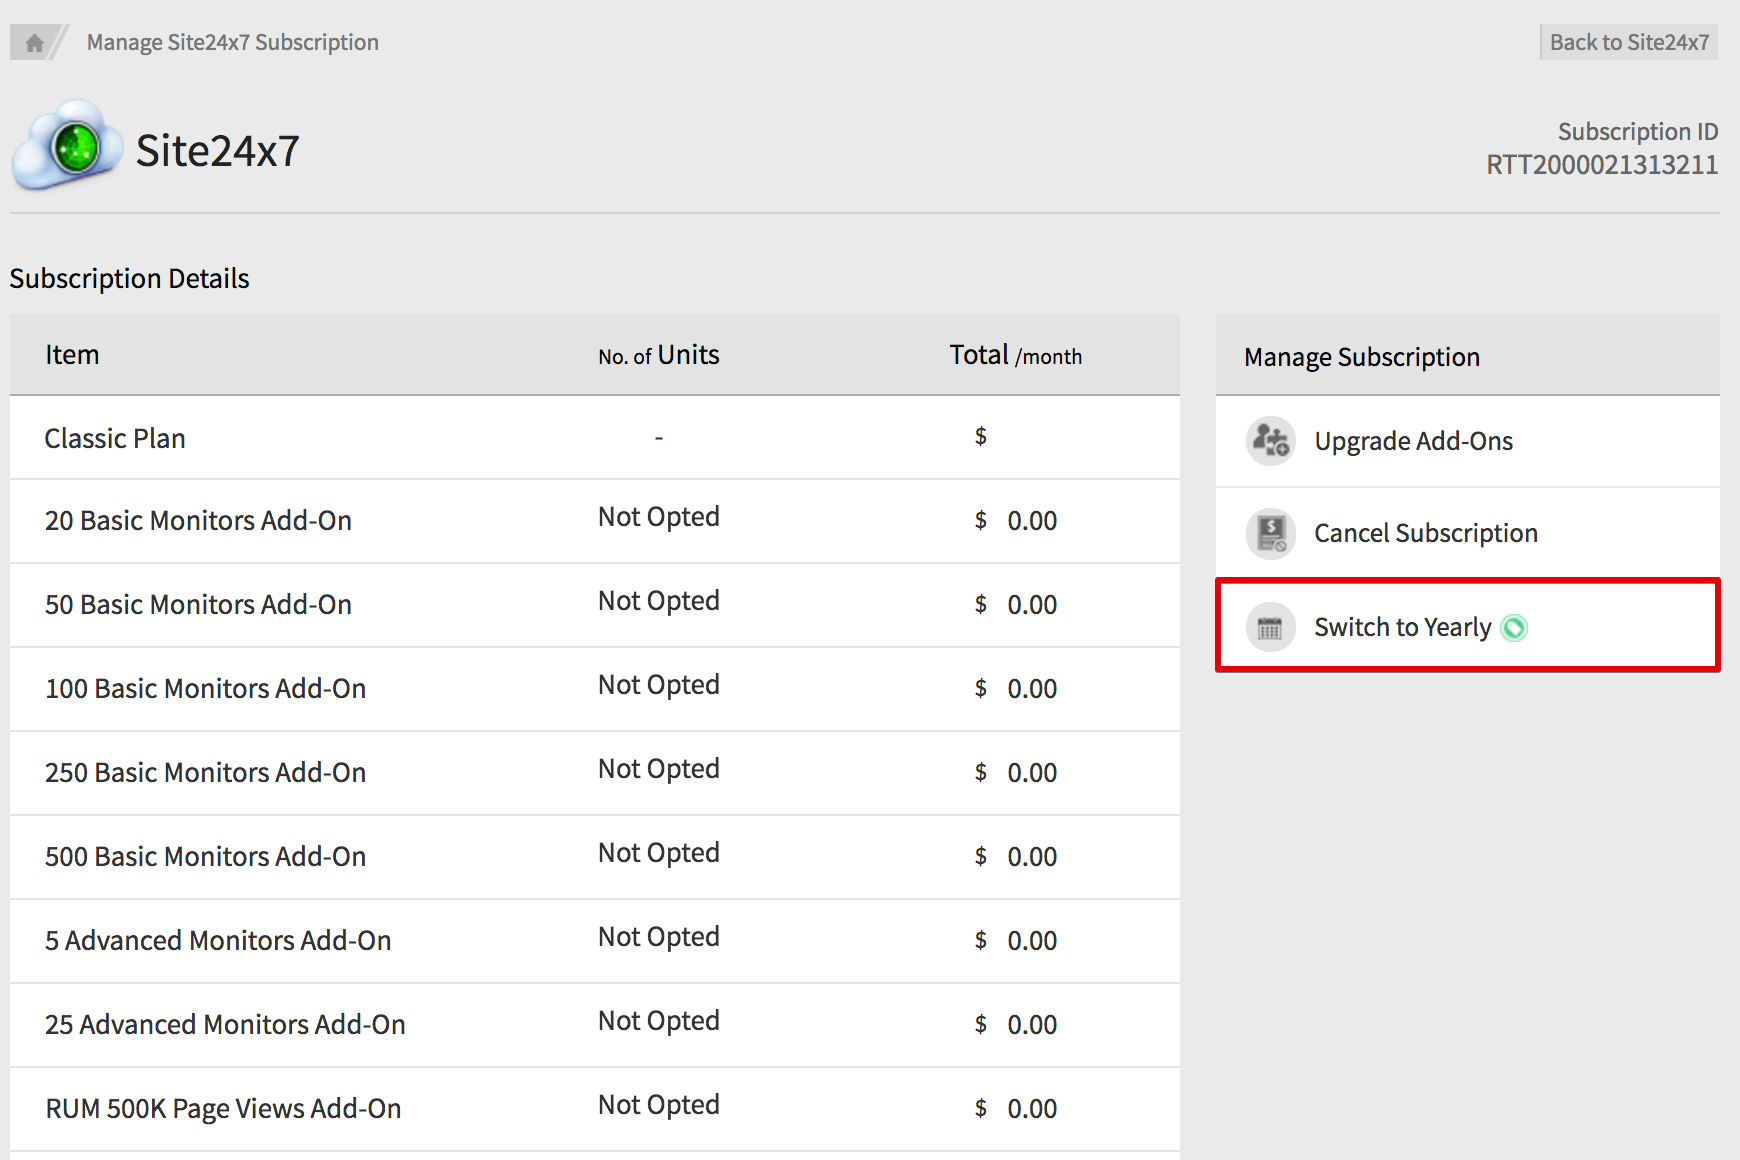This screenshot has height=1160, width=1740.
Task: Open the Manage Site24x7 Subscription breadcrumb
Action: [232, 42]
